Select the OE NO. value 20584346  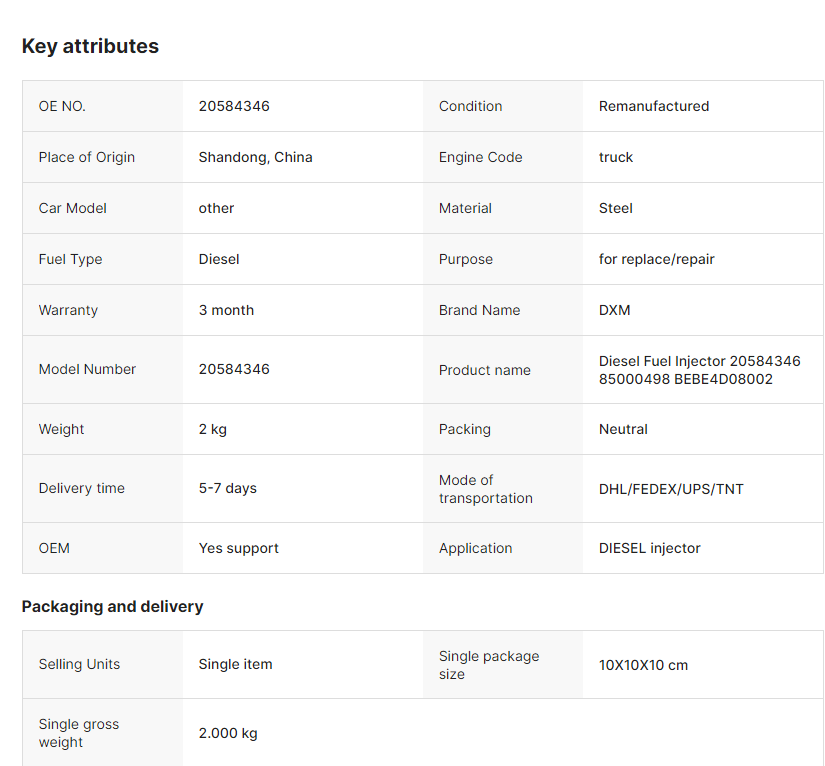tap(234, 106)
